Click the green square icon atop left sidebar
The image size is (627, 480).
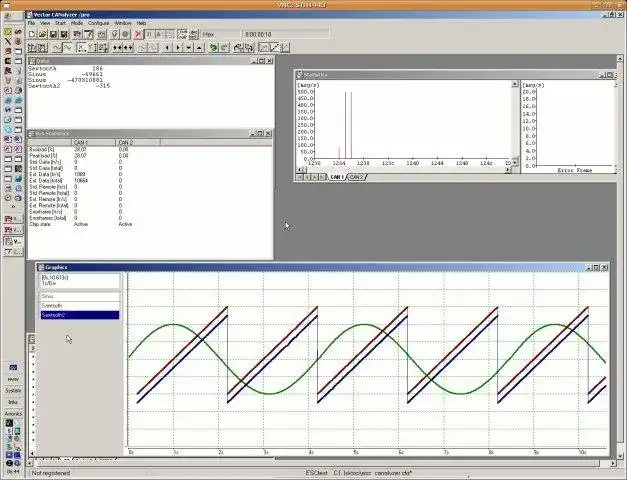pos(8,32)
